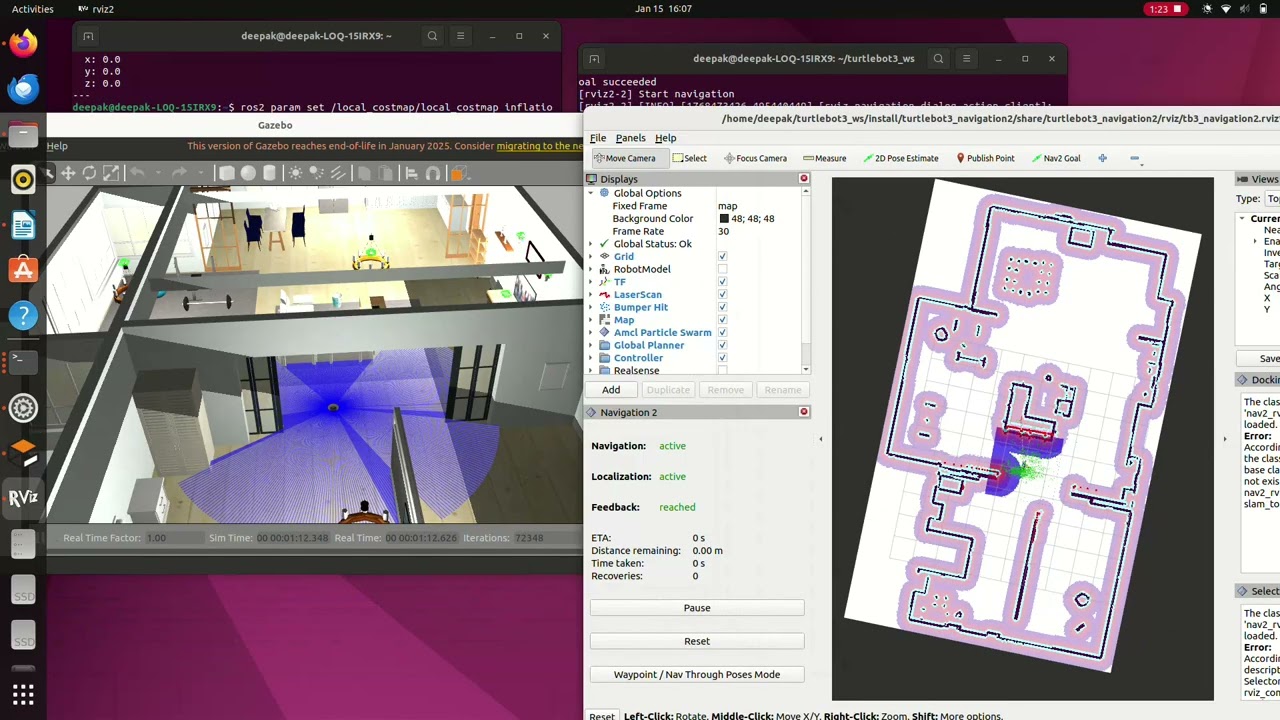The image size is (1280, 720).
Task: Open the RViz icon in the dock
Action: pyautogui.click(x=23, y=498)
